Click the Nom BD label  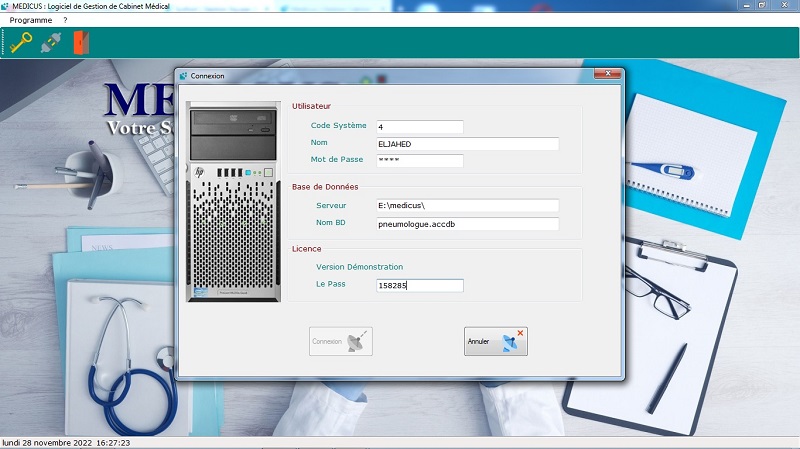(331, 222)
